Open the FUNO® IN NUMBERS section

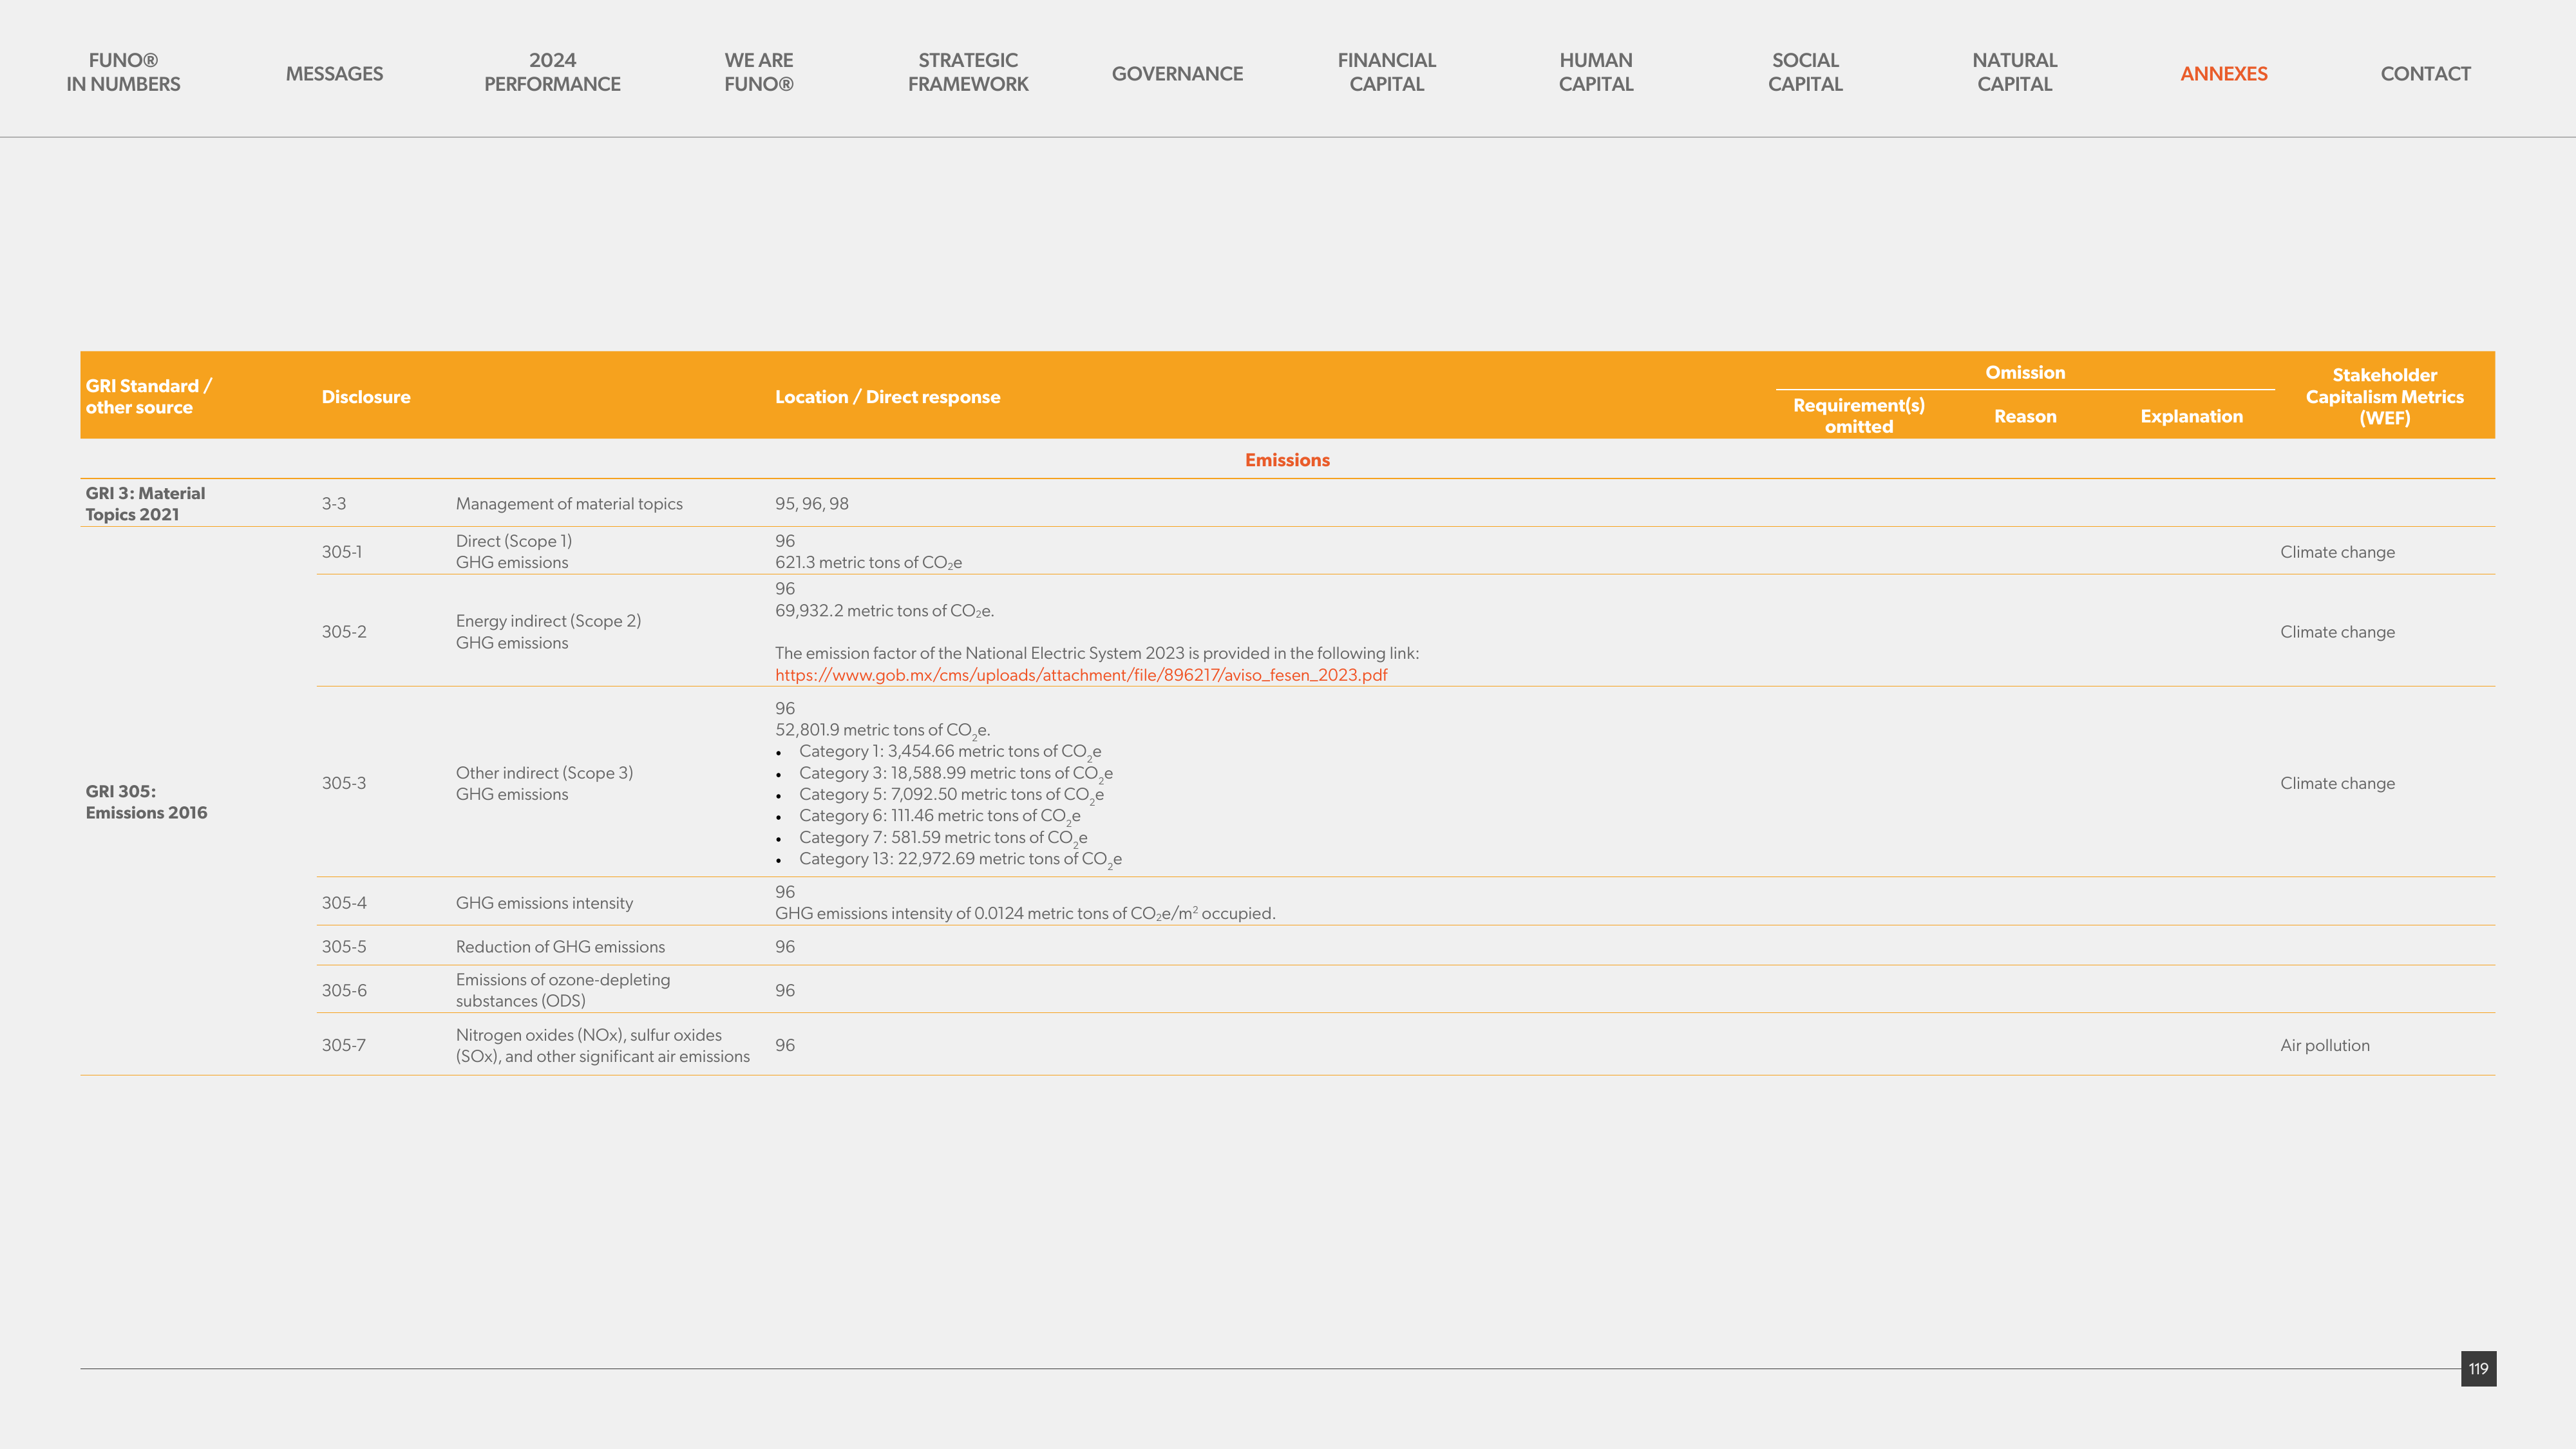[123, 72]
